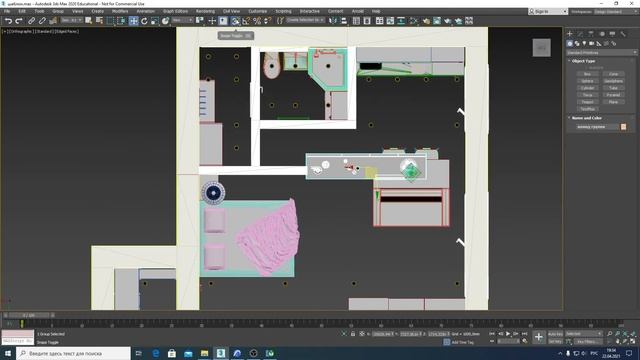Image resolution: width=640 pixels, height=360 pixels.
Task: Click the time slider handle
Action: pyautogui.click(x=29, y=315)
